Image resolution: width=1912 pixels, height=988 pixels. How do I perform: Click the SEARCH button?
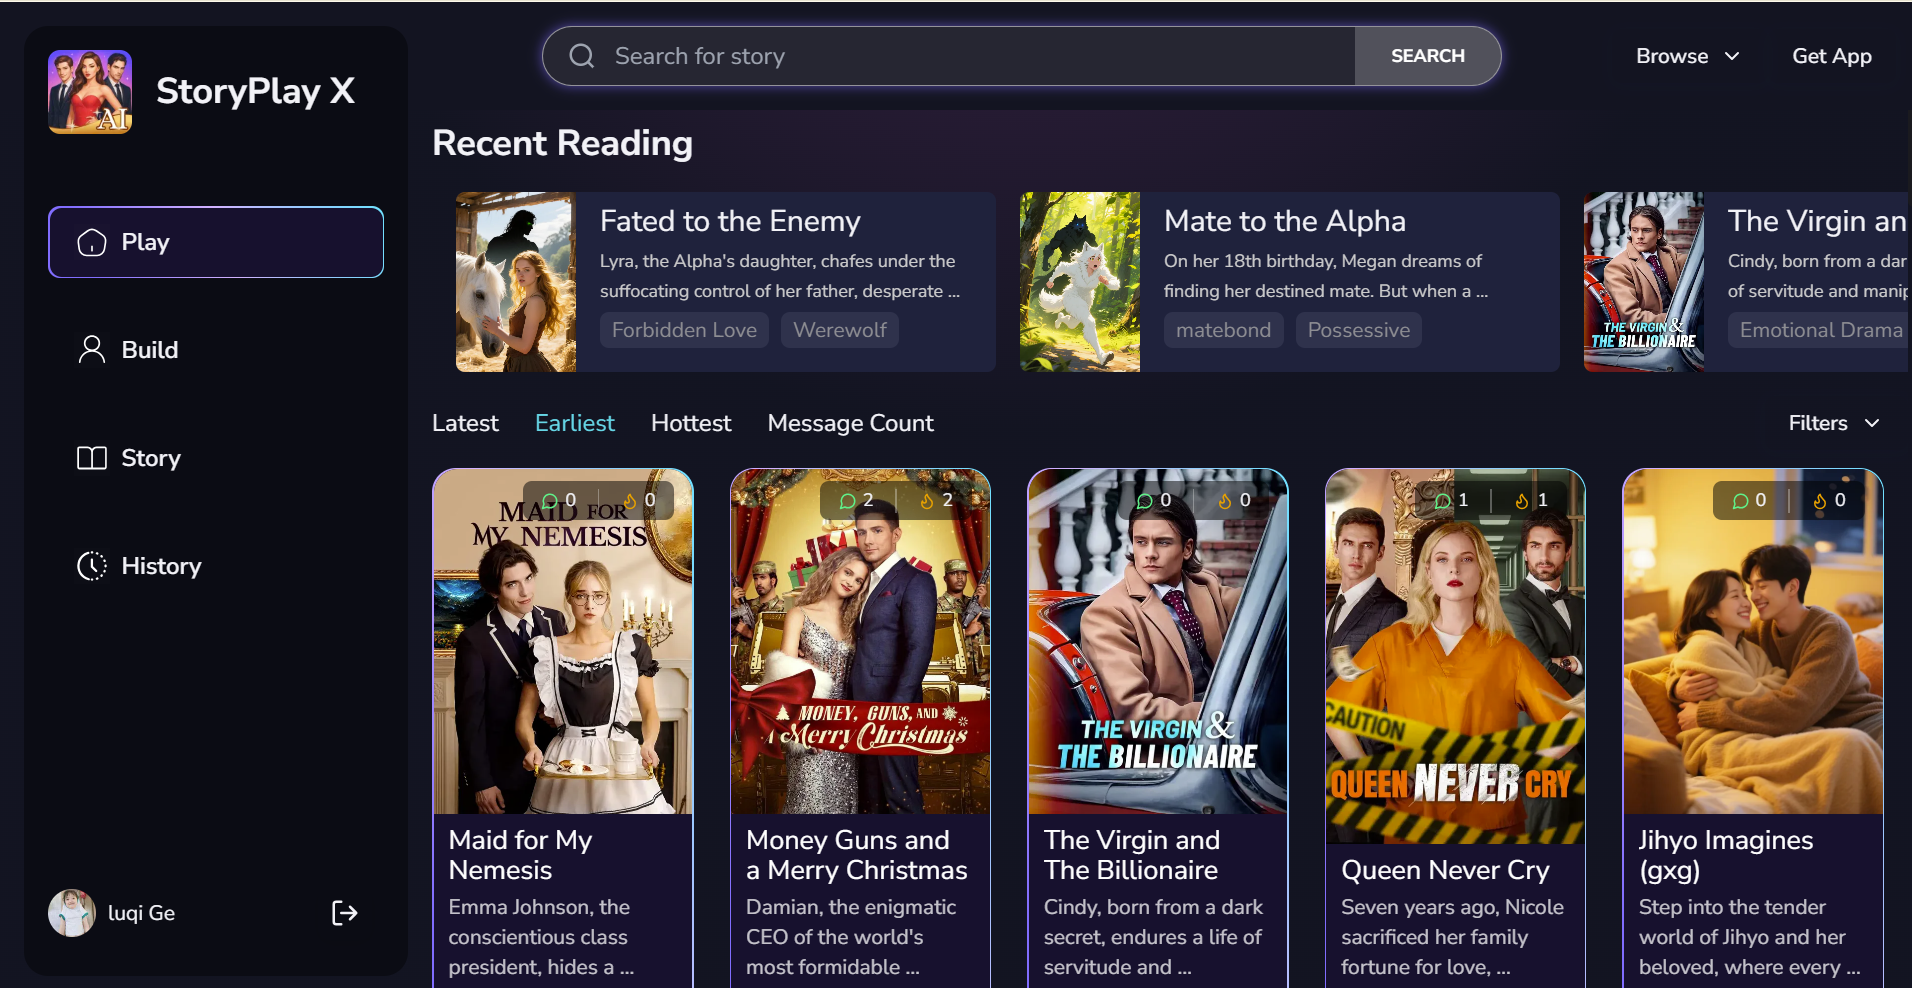tap(1427, 56)
